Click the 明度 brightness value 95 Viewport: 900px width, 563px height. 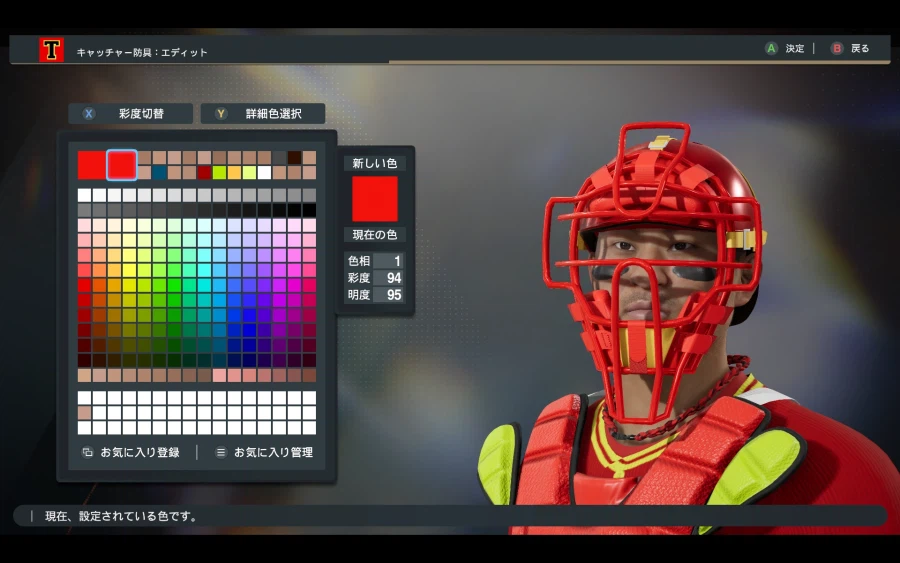[388, 295]
